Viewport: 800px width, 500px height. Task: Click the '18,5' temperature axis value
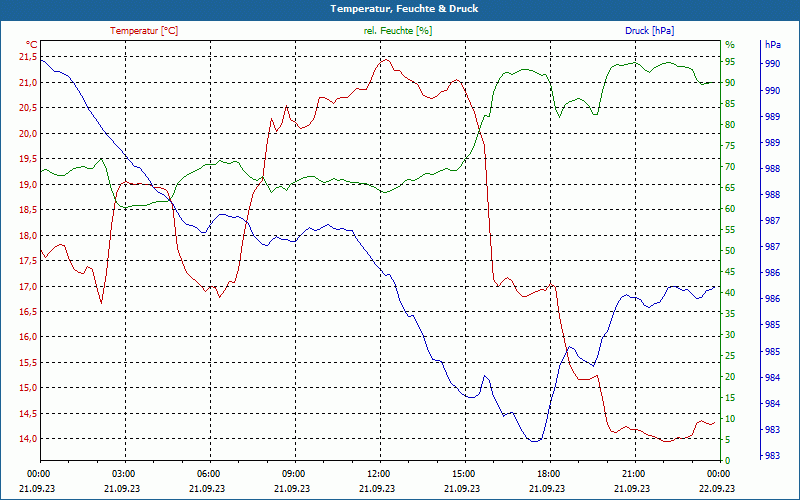[x=28, y=210]
